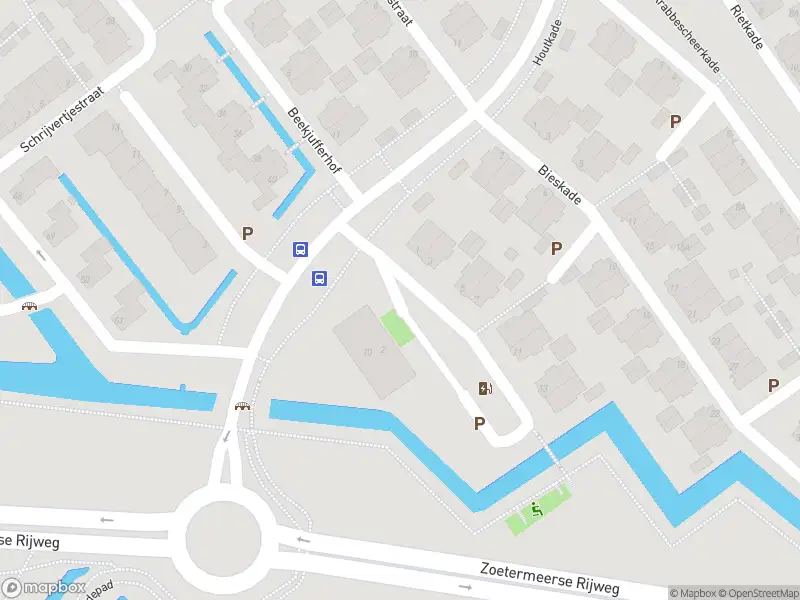This screenshot has height=600, width=800.
Task: Click the building numbered 10 and 2
Action: coord(374,352)
